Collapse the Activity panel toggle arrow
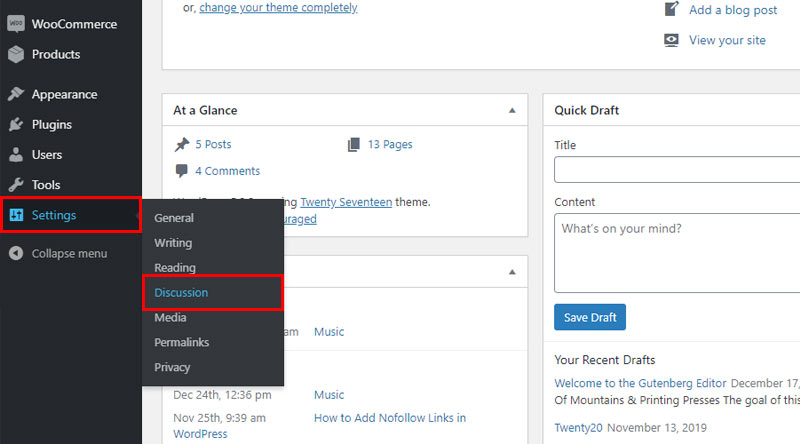 coord(512,272)
